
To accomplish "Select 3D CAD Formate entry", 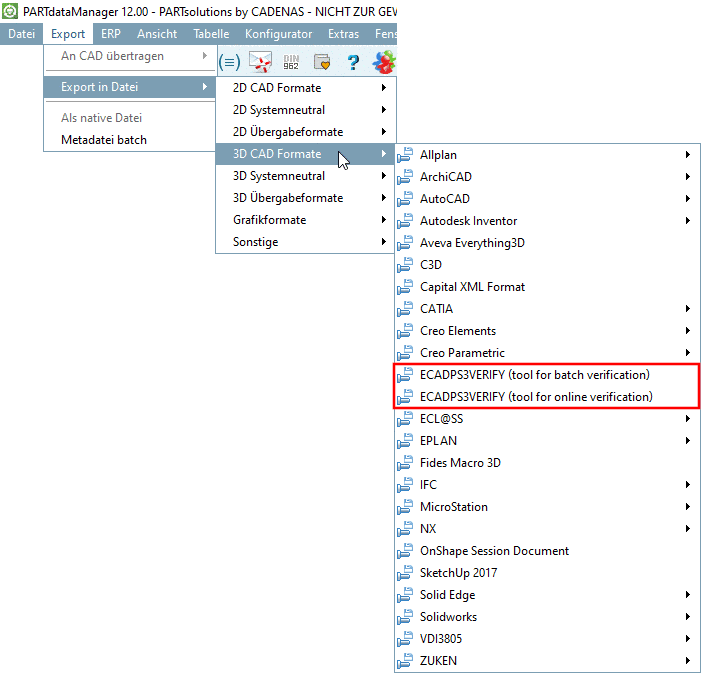I will coord(306,154).
